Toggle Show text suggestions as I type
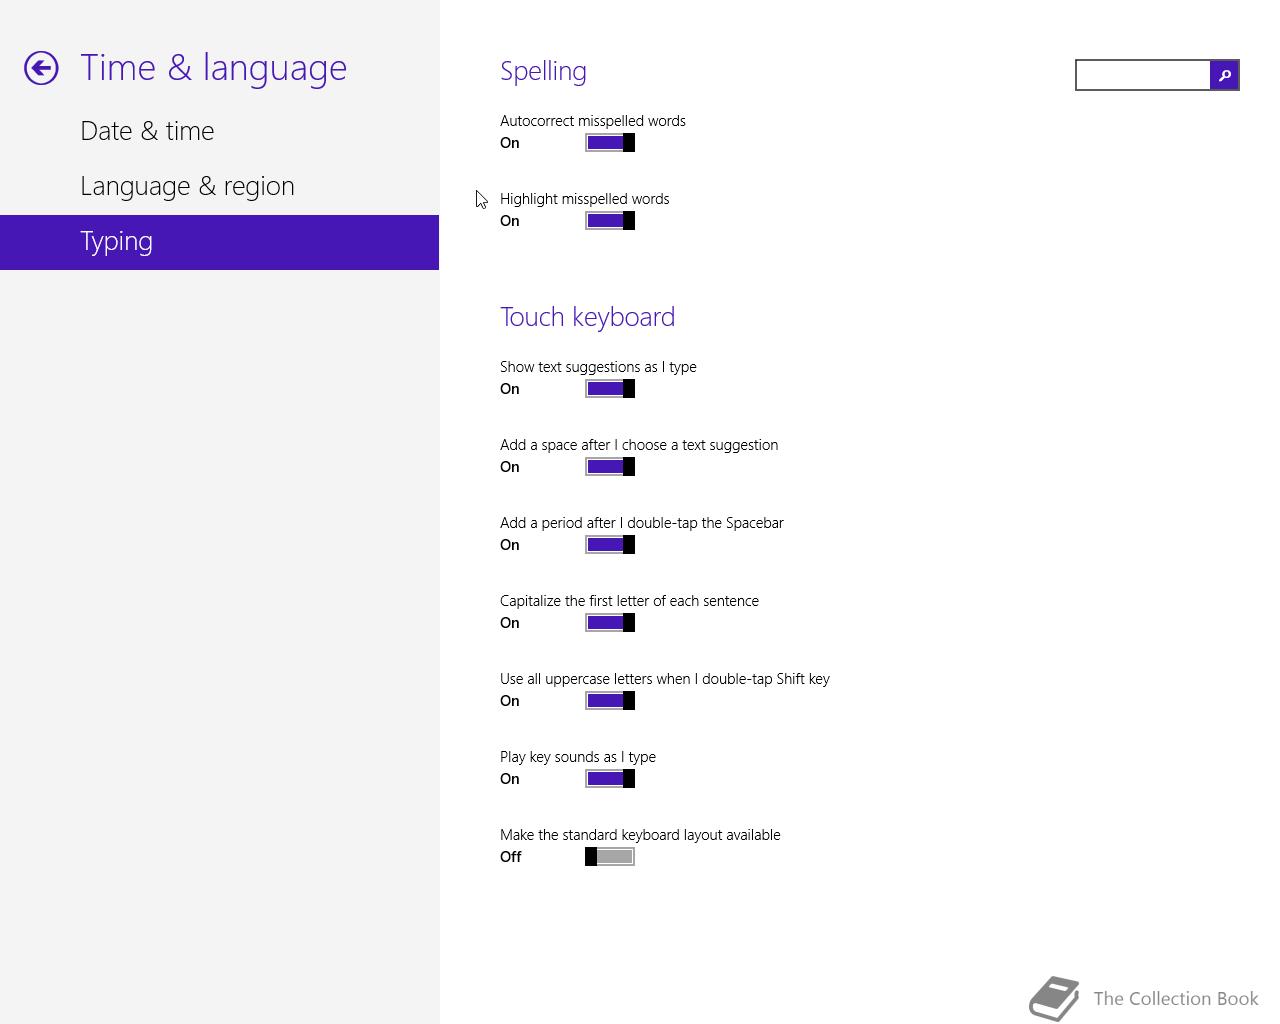The height and width of the screenshot is (1024, 1280). 610,389
